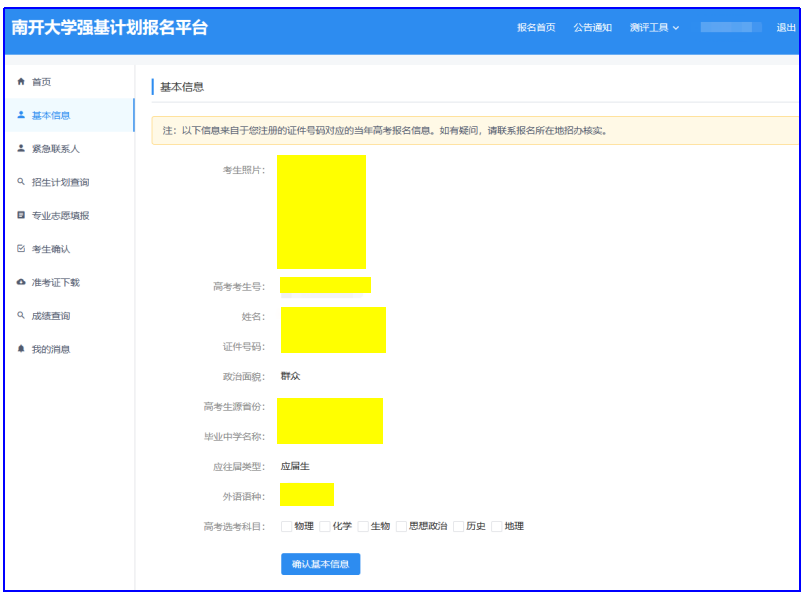Click the 应届生 value text
804x597 pixels.
(295, 466)
